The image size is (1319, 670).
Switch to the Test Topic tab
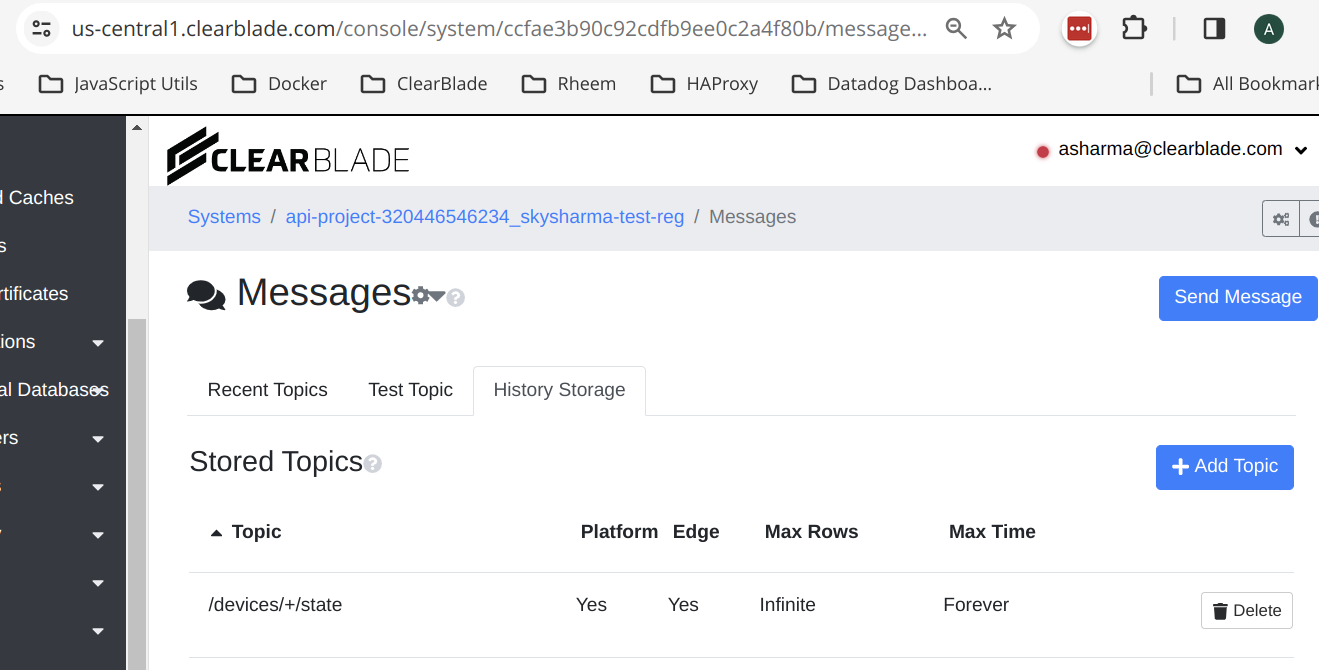tap(410, 390)
